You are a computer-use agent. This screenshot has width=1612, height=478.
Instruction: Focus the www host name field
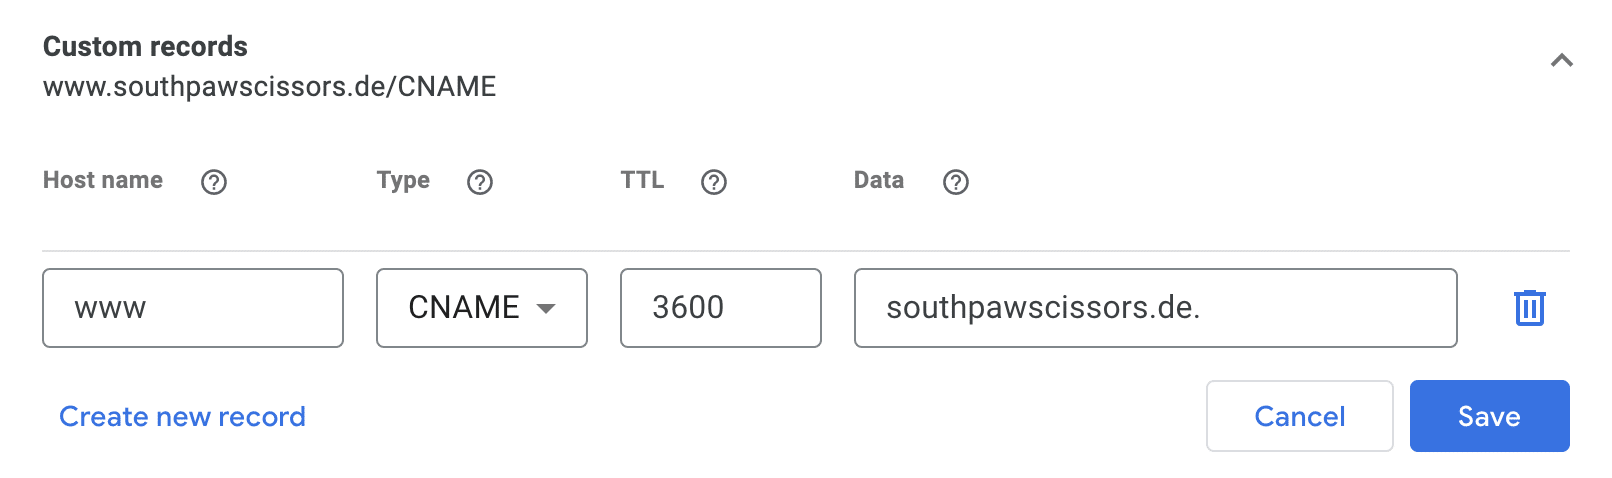pyautogui.click(x=193, y=308)
